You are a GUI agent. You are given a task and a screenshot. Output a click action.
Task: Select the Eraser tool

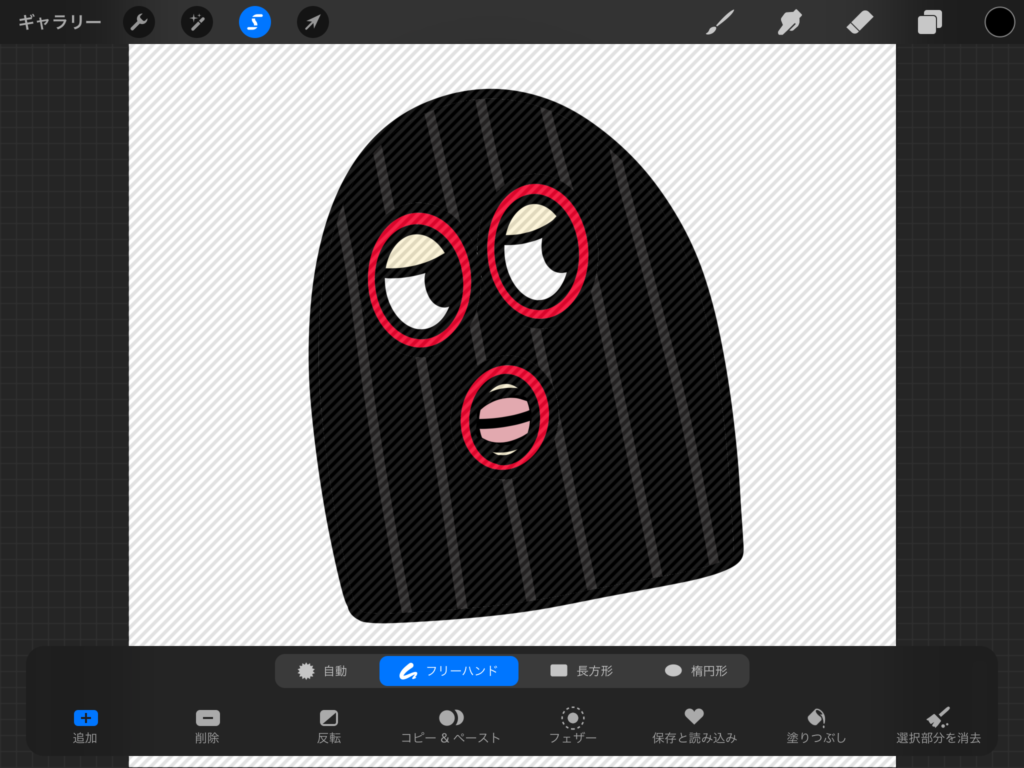(x=859, y=22)
